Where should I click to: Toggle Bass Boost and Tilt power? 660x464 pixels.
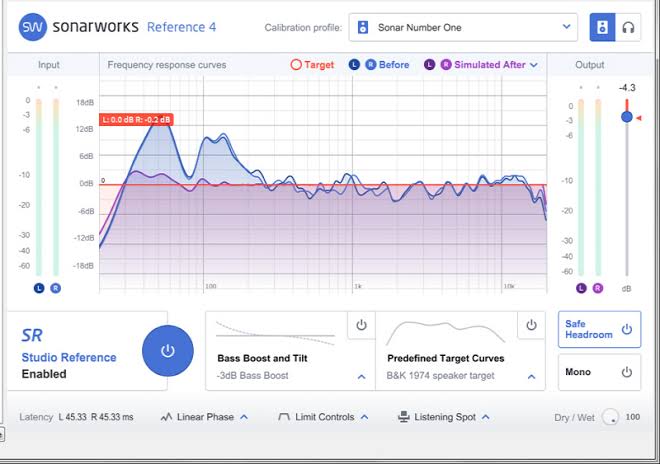(x=361, y=325)
